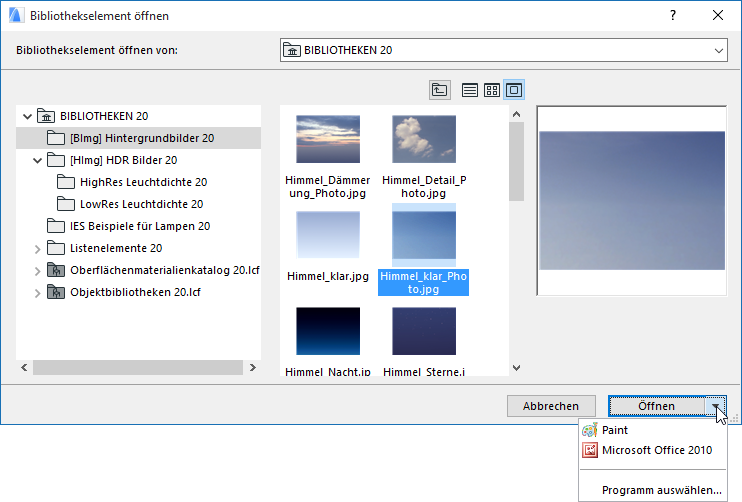Expand the Listenelemente 20 tree node
The image size is (742, 502).
tap(37, 249)
